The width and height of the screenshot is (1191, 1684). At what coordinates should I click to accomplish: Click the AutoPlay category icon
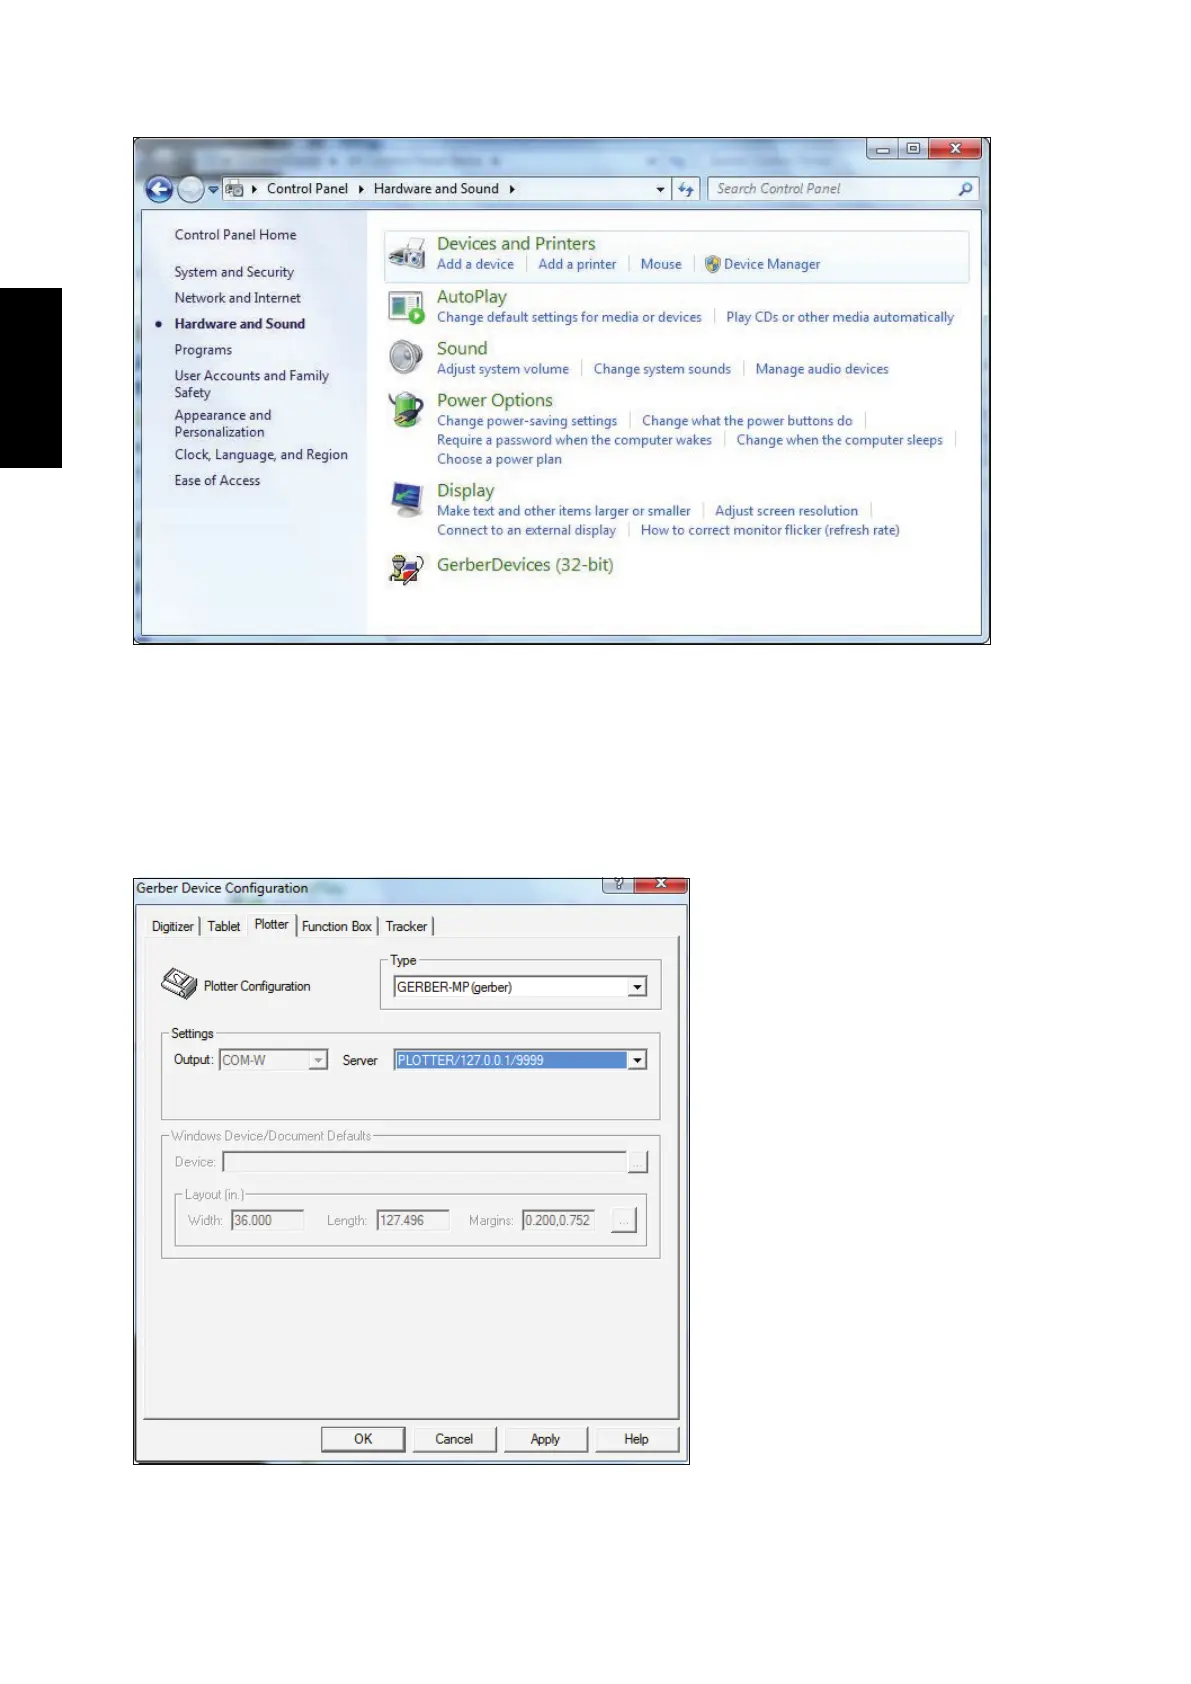pos(407,307)
